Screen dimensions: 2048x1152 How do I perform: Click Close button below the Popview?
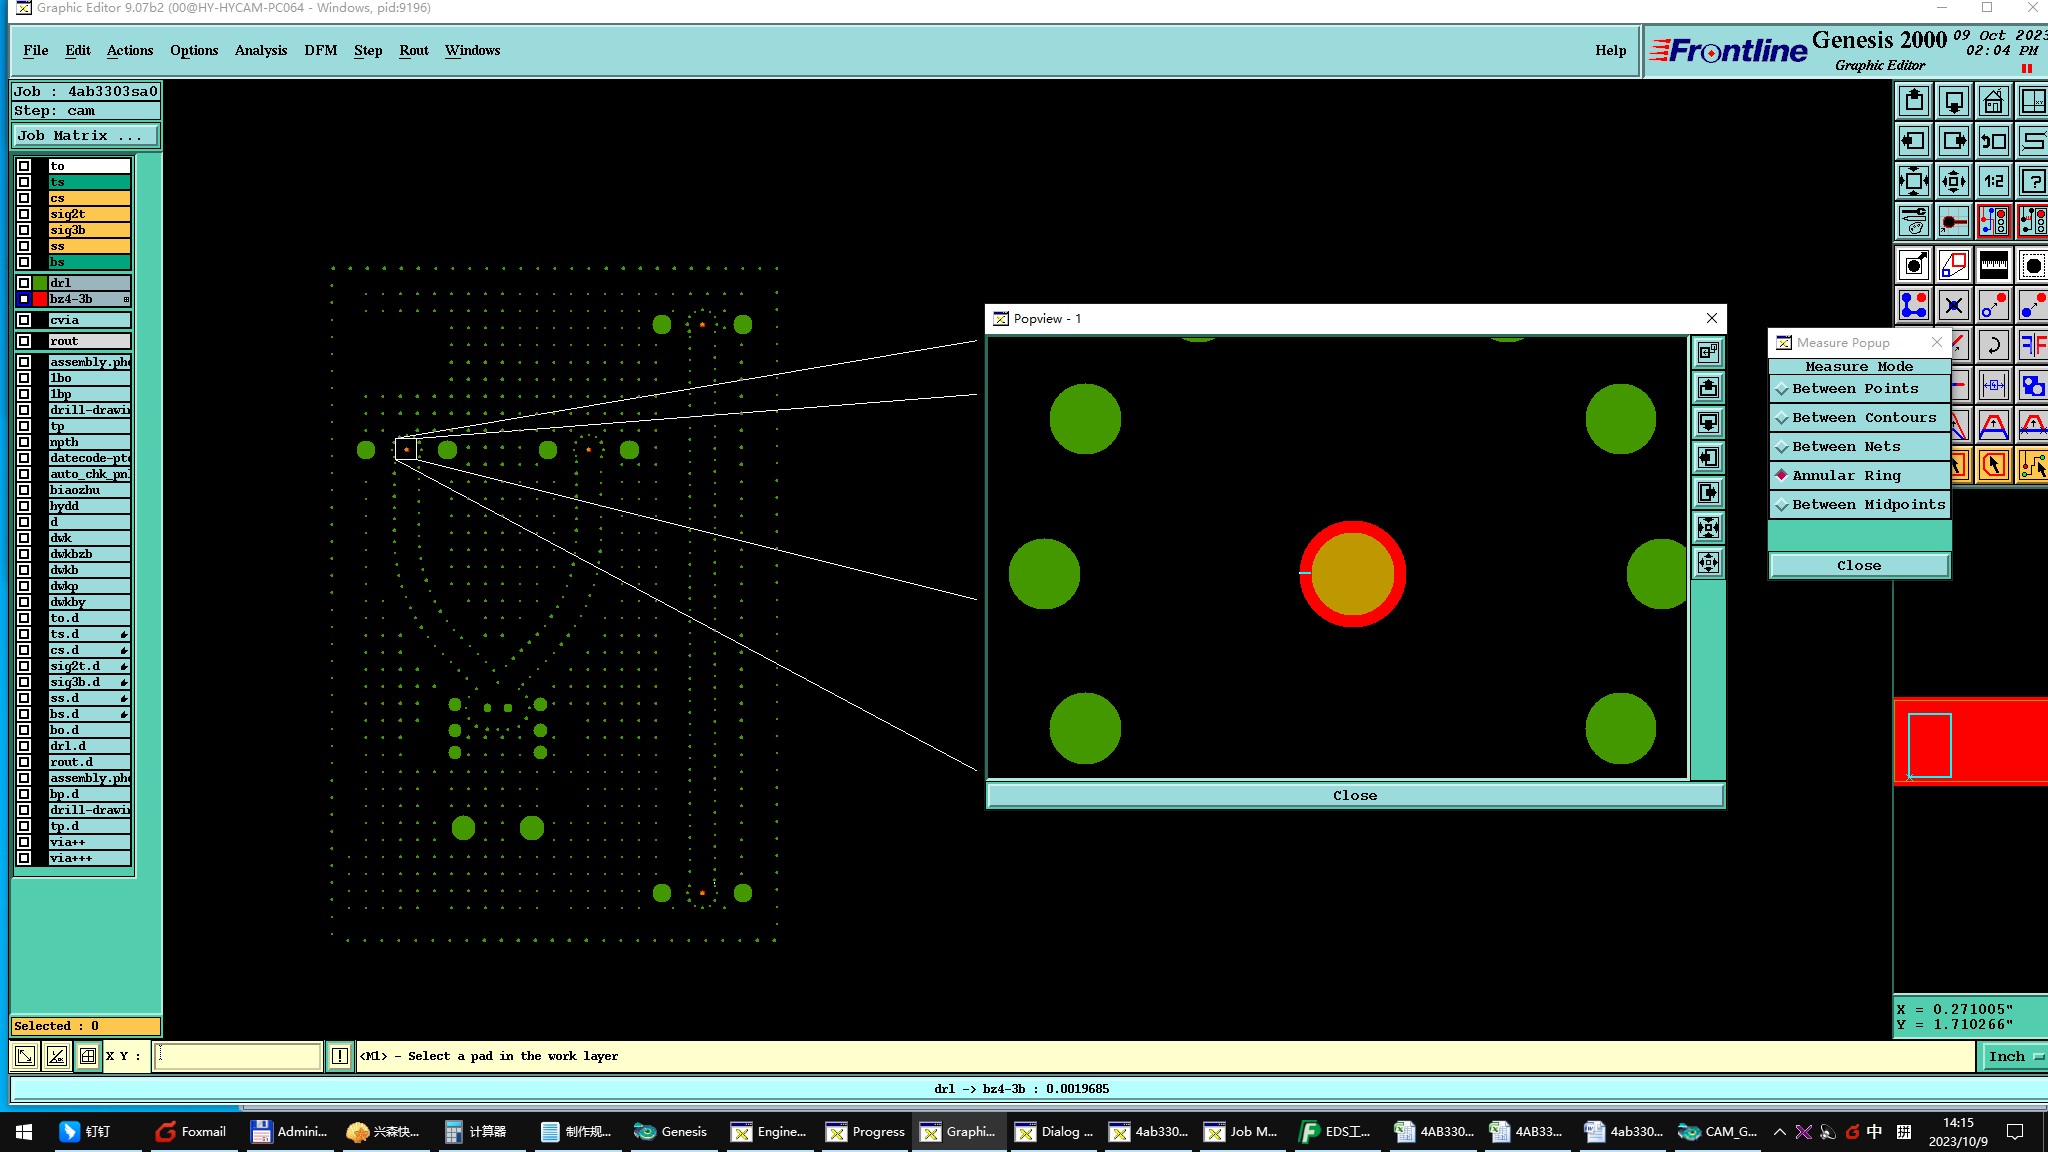click(1354, 796)
